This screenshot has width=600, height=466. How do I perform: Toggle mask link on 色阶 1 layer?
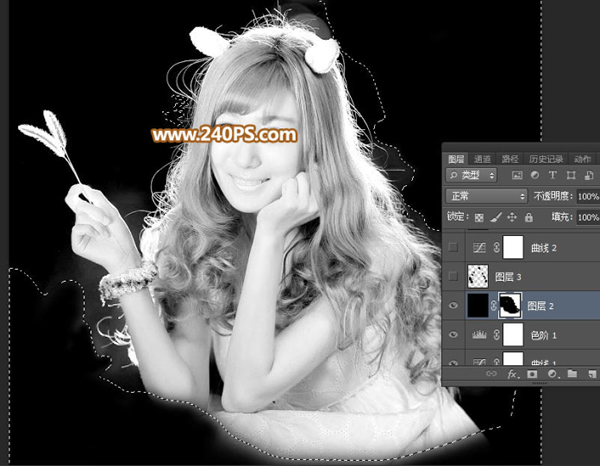[x=496, y=335]
